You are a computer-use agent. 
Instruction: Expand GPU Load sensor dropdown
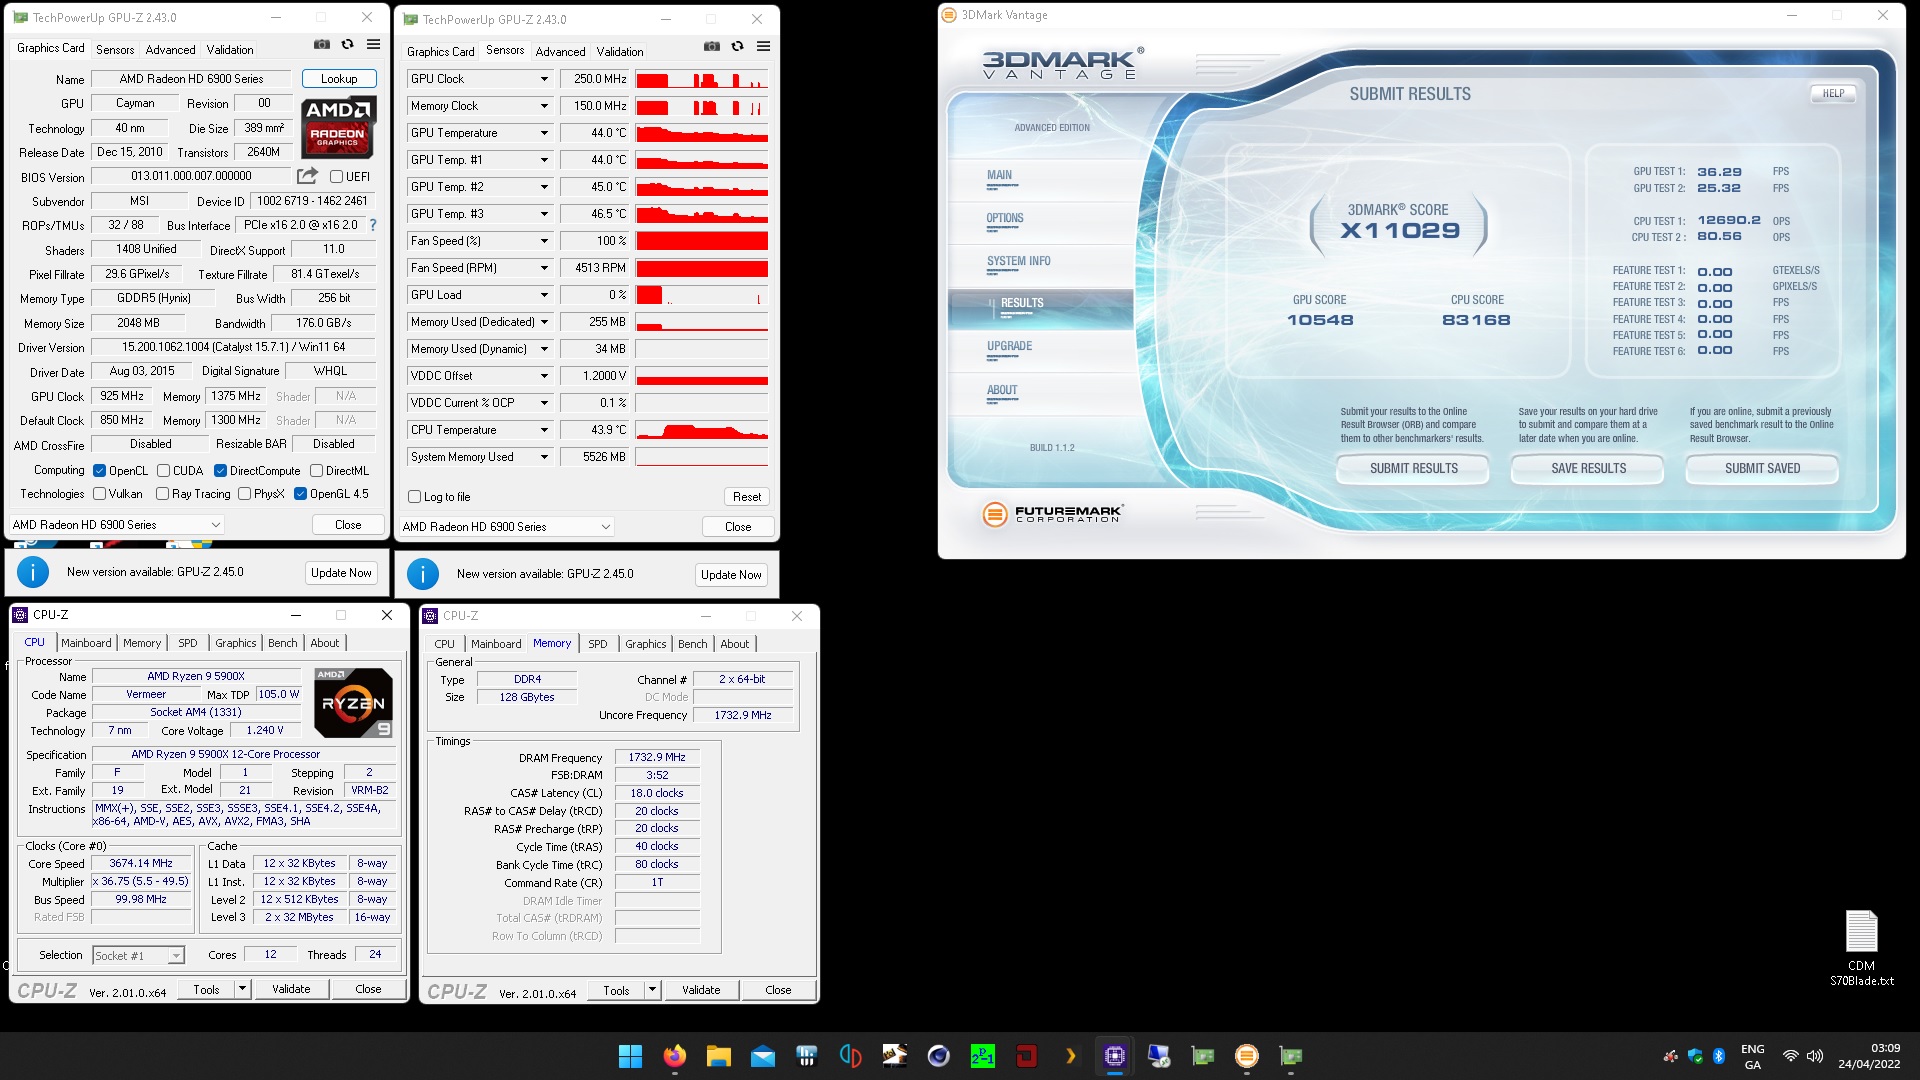coord(544,295)
